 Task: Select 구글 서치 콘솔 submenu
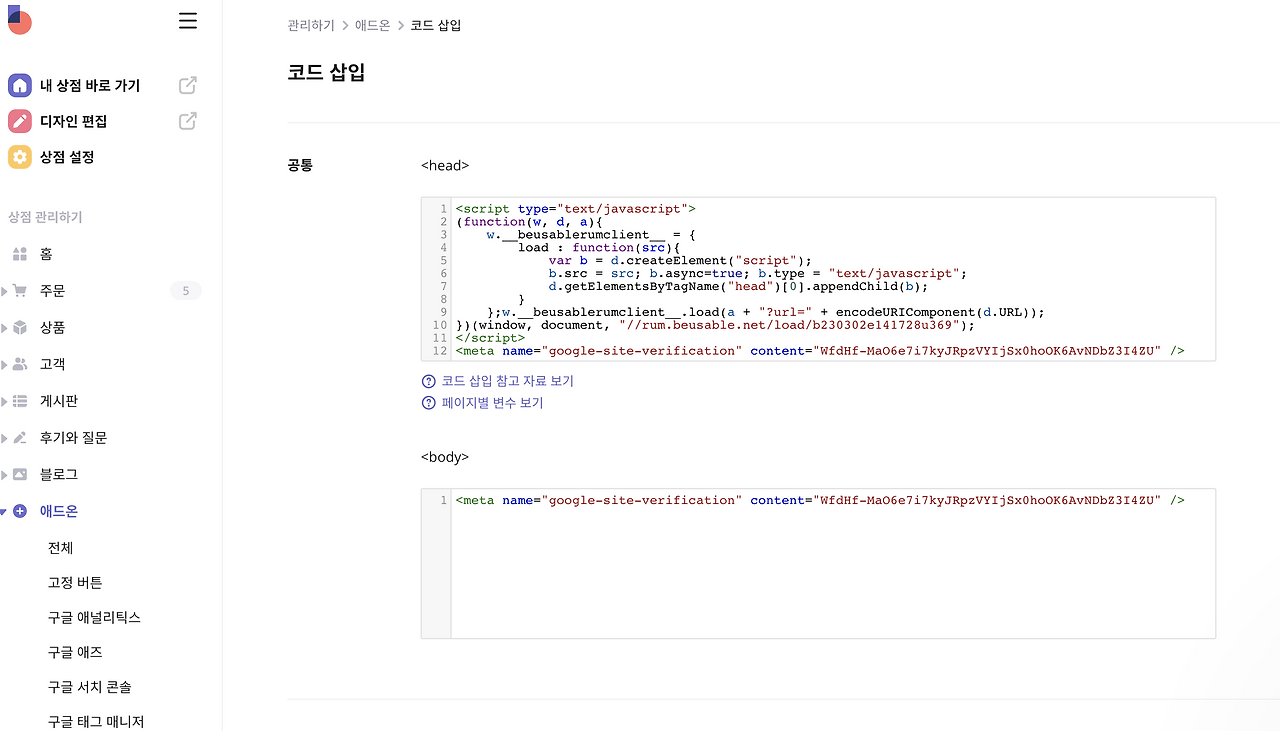click(x=90, y=687)
